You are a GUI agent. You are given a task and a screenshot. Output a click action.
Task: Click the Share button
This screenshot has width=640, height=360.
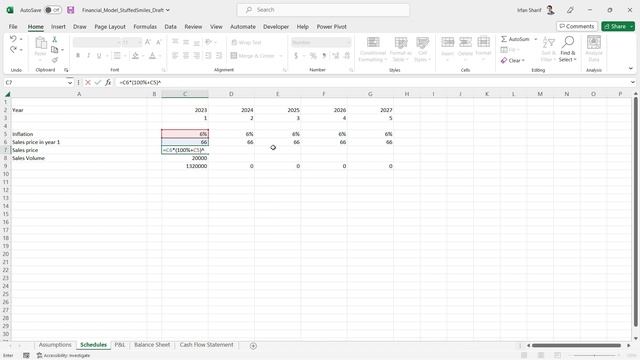[615, 27]
